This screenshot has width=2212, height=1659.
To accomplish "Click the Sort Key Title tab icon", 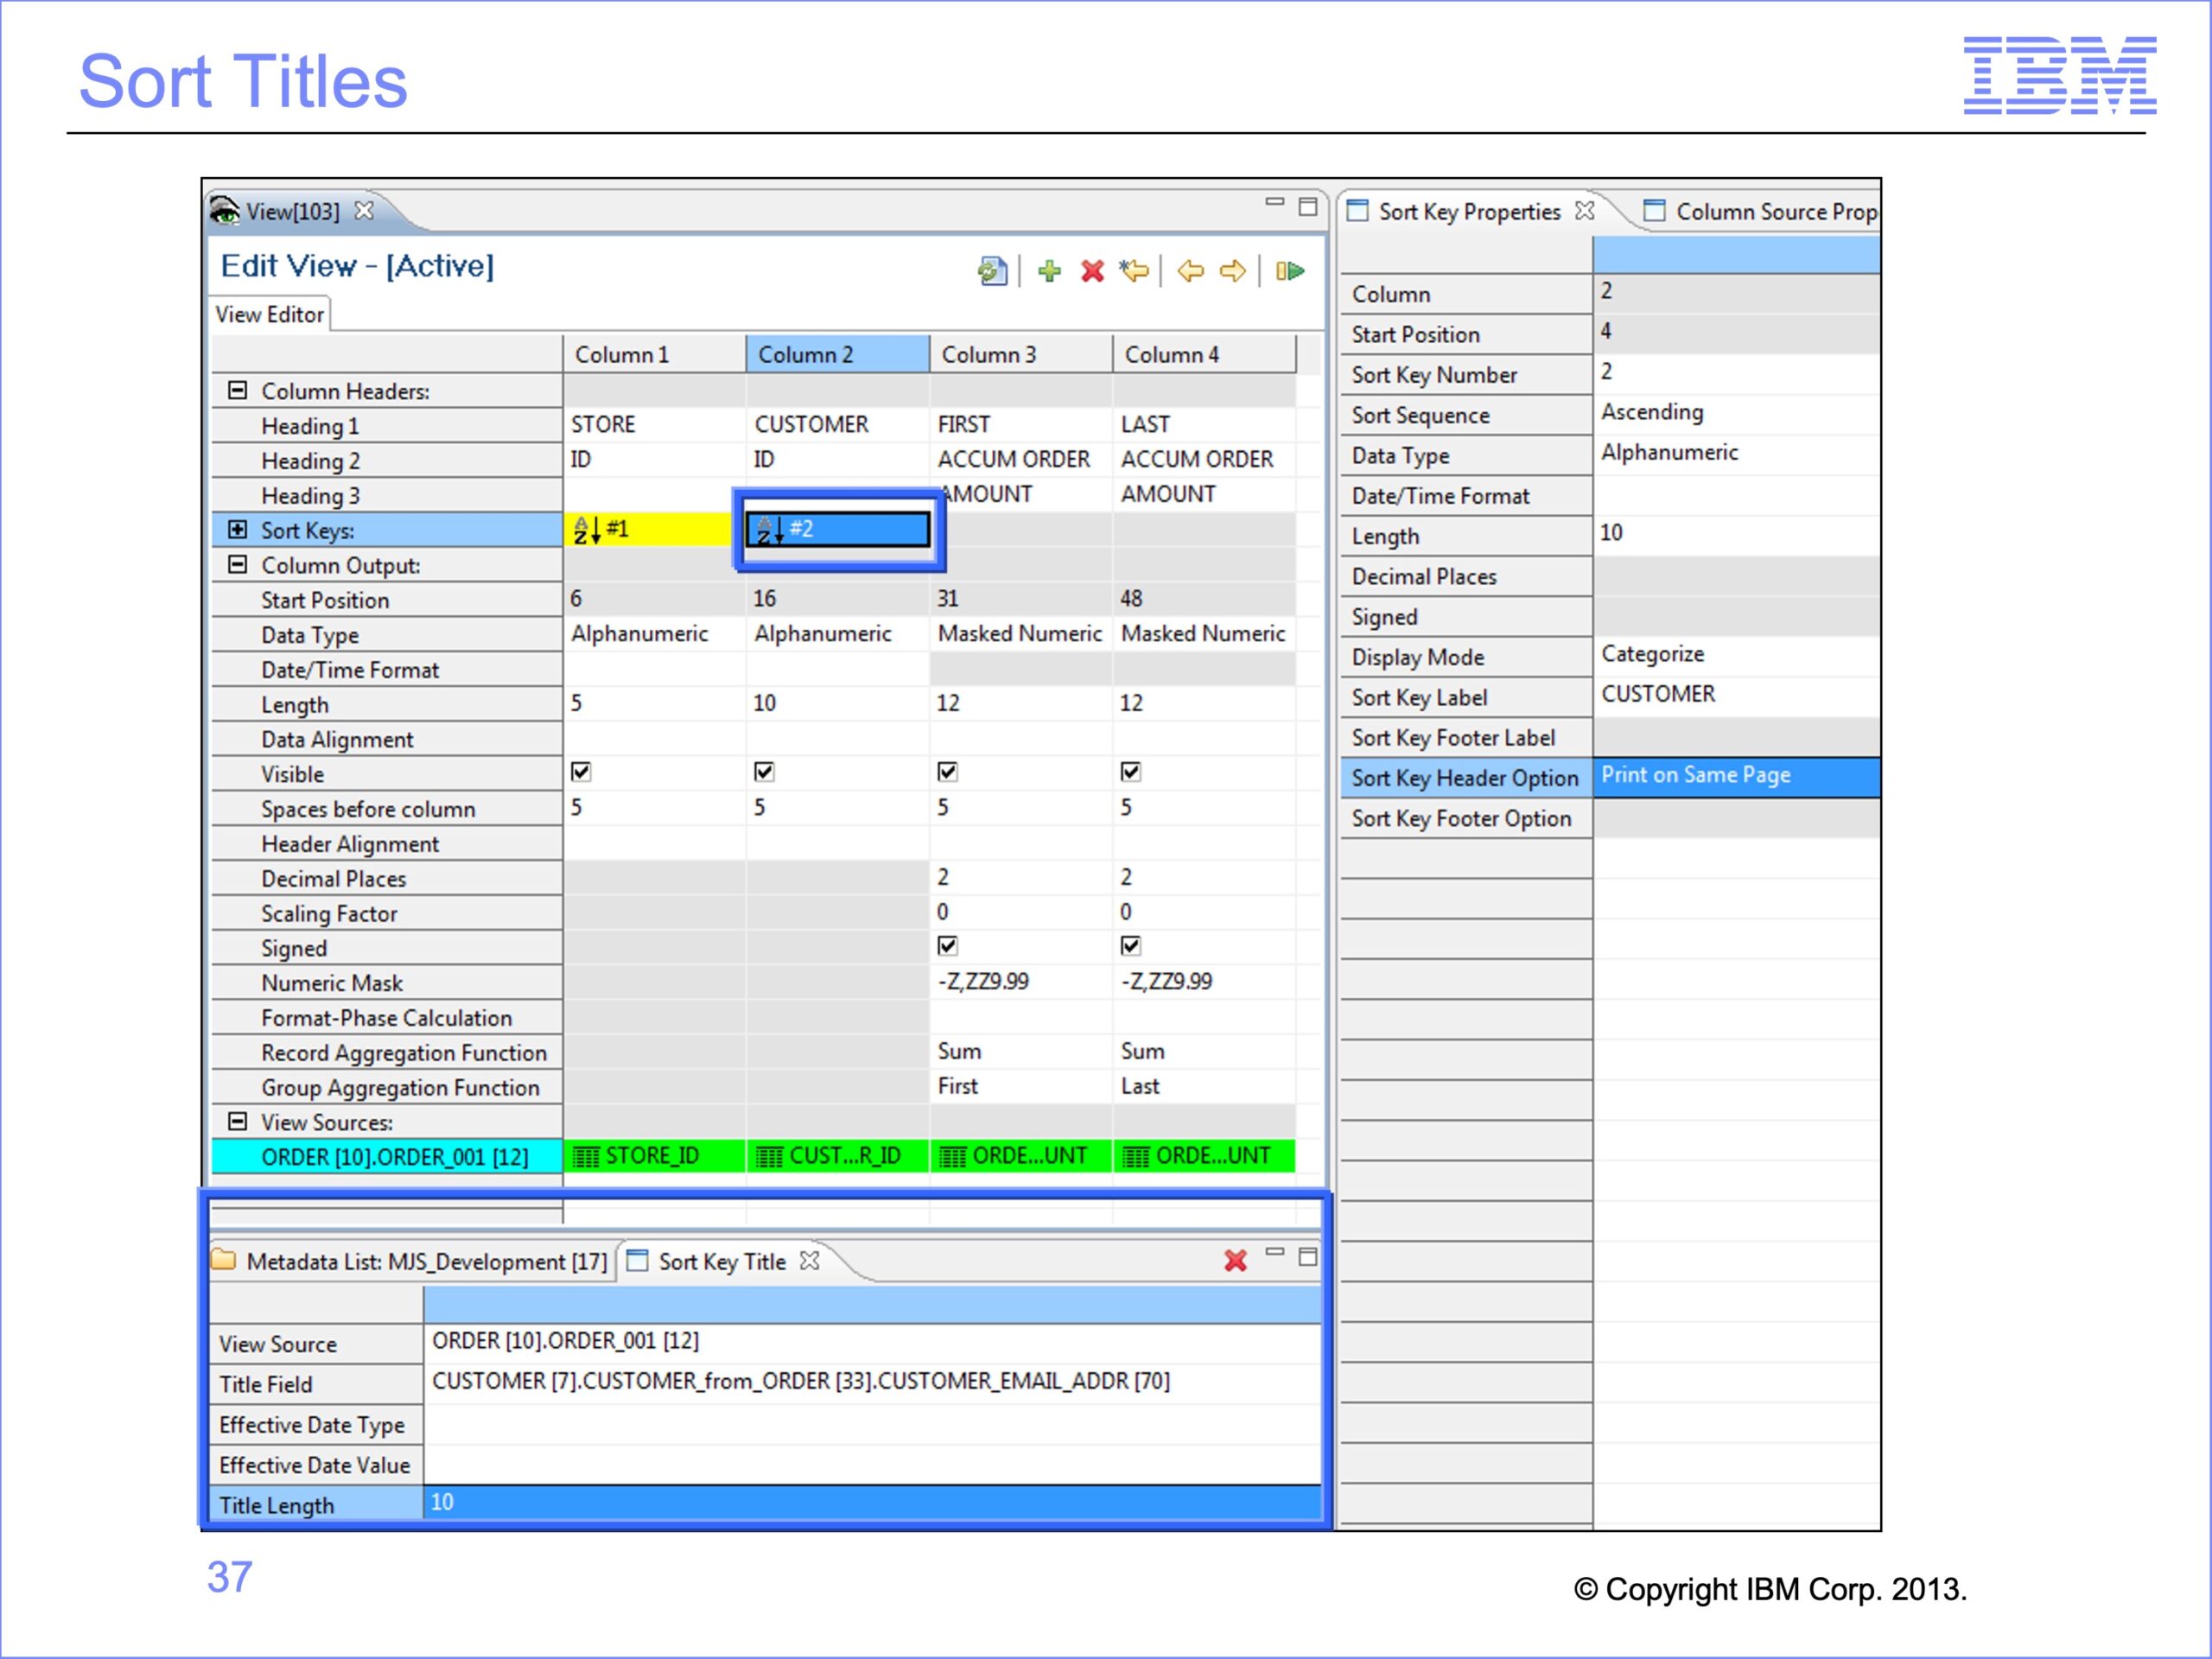I will click(637, 1260).
